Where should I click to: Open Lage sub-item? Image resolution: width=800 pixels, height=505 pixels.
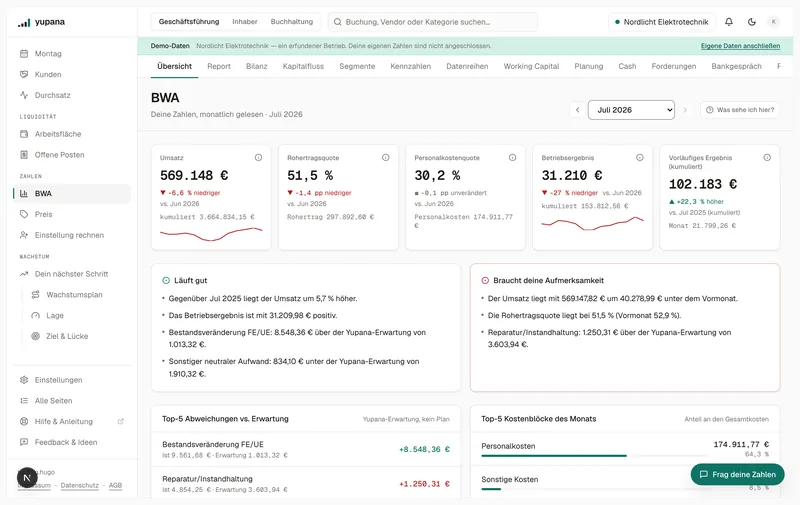[x=78, y=316]
